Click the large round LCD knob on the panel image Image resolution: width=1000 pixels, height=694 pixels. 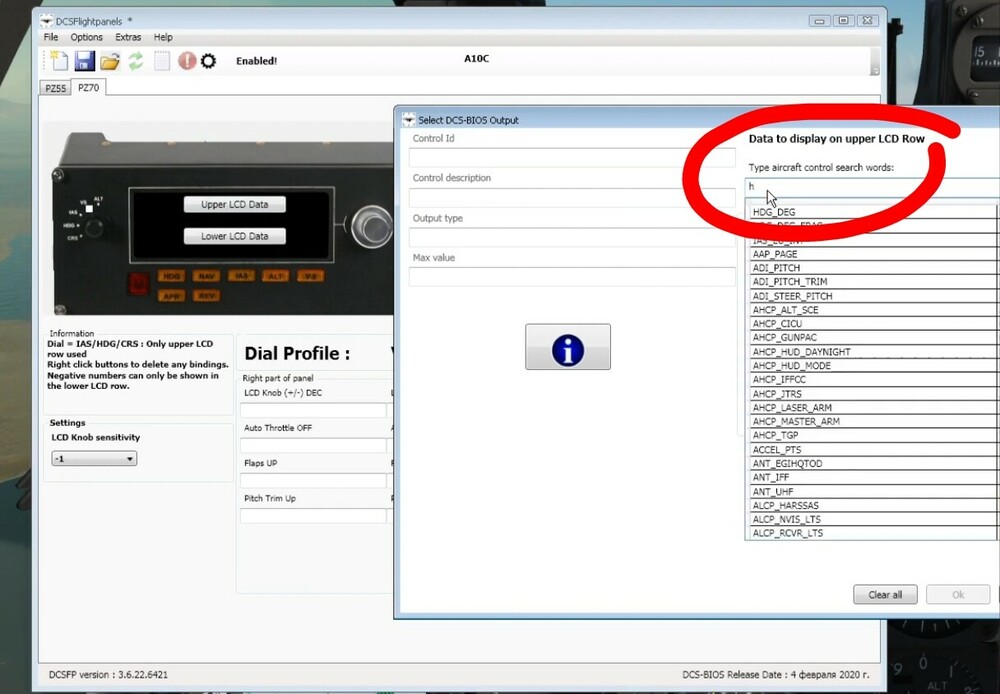tap(371, 226)
